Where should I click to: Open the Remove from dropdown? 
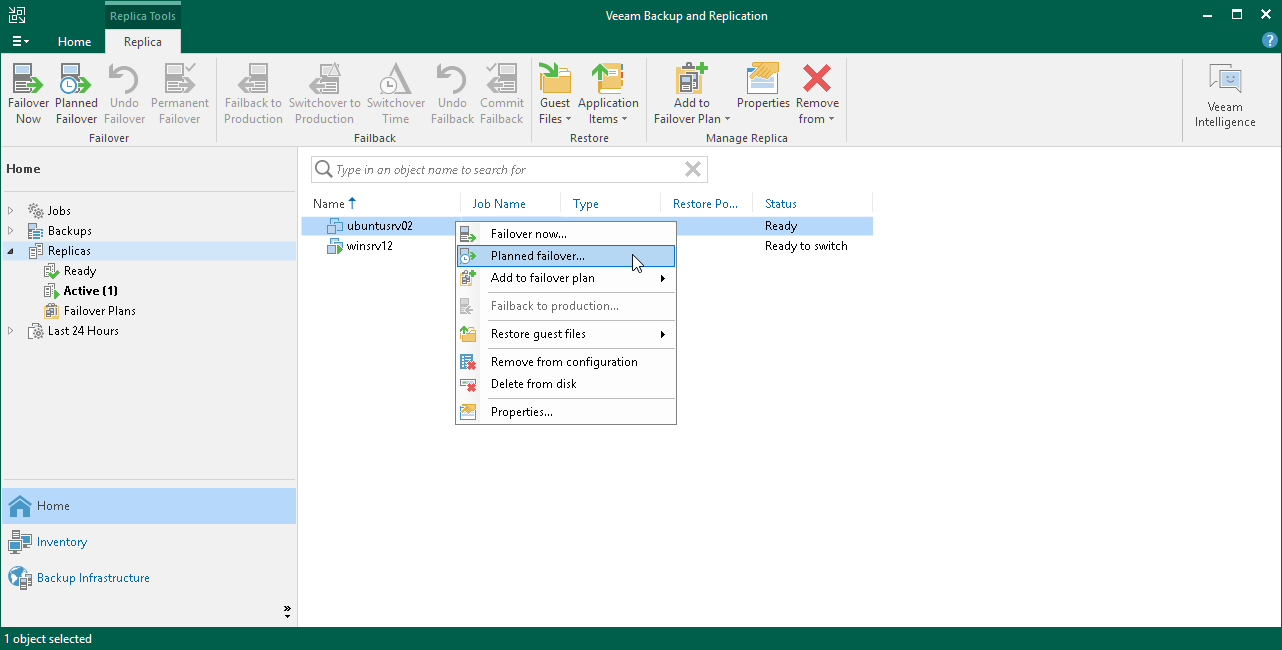817,94
